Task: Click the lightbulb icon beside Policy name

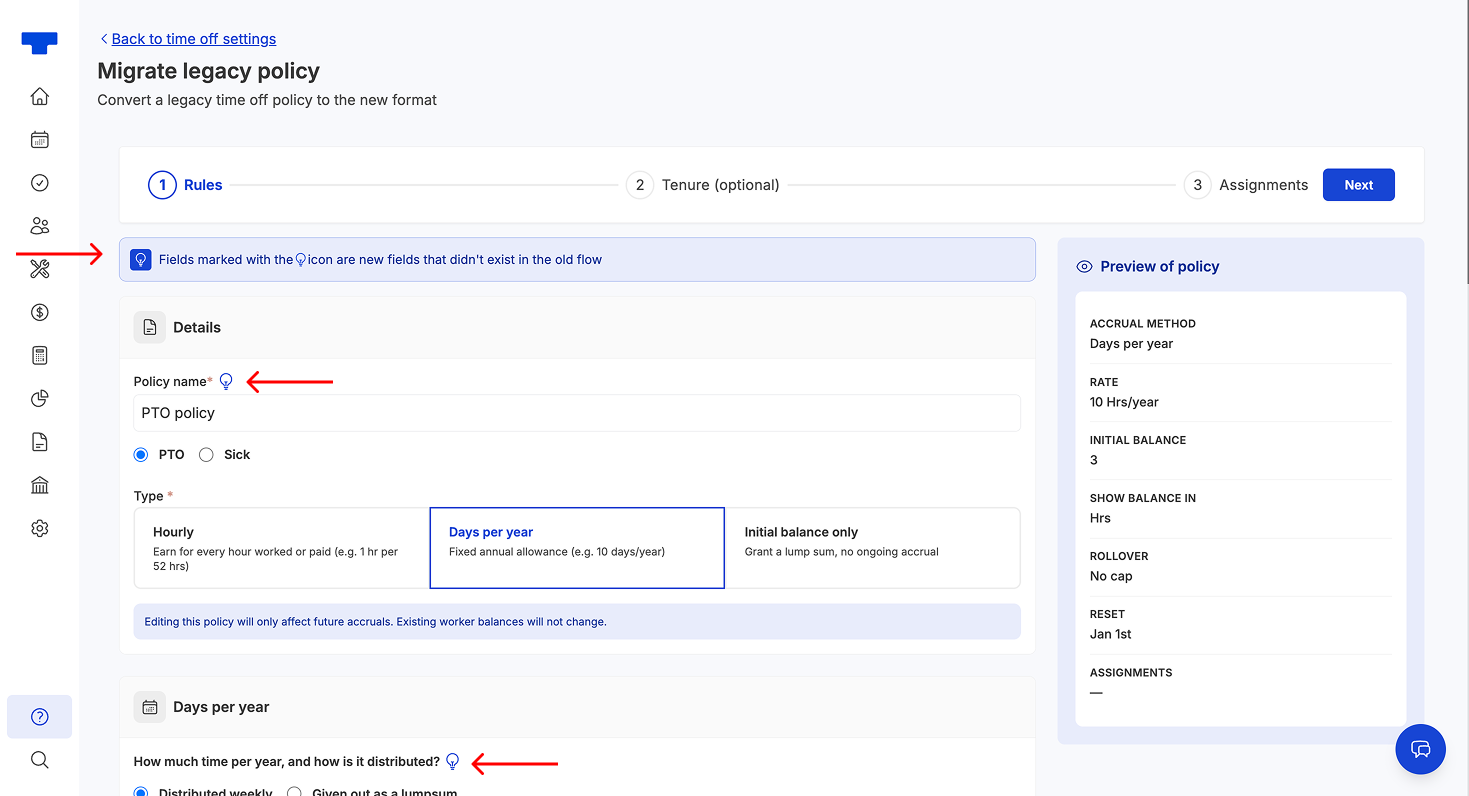Action: (x=226, y=381)
